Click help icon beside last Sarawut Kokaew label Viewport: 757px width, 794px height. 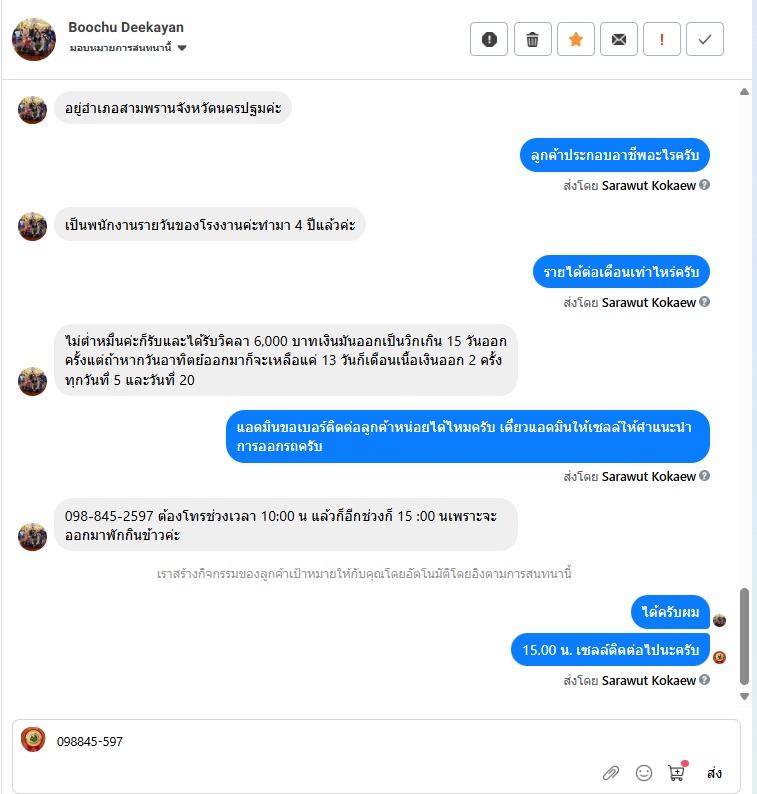(704, 680)
